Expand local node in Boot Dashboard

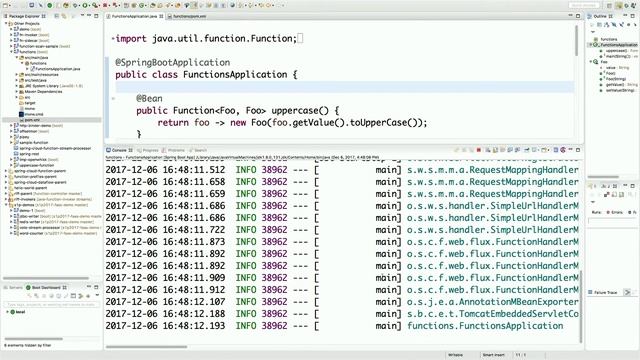point(7,312)
